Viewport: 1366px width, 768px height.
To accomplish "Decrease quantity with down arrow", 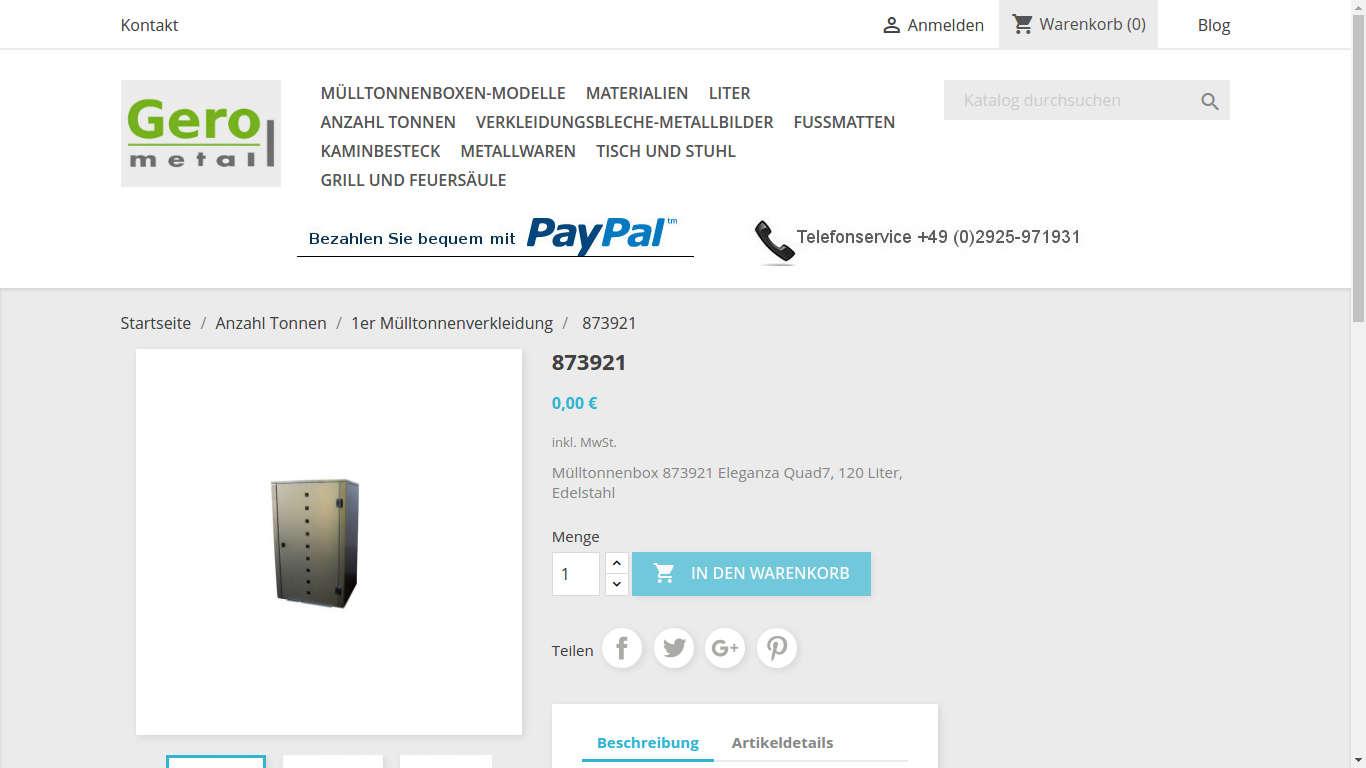I will (x=617, y=584).
